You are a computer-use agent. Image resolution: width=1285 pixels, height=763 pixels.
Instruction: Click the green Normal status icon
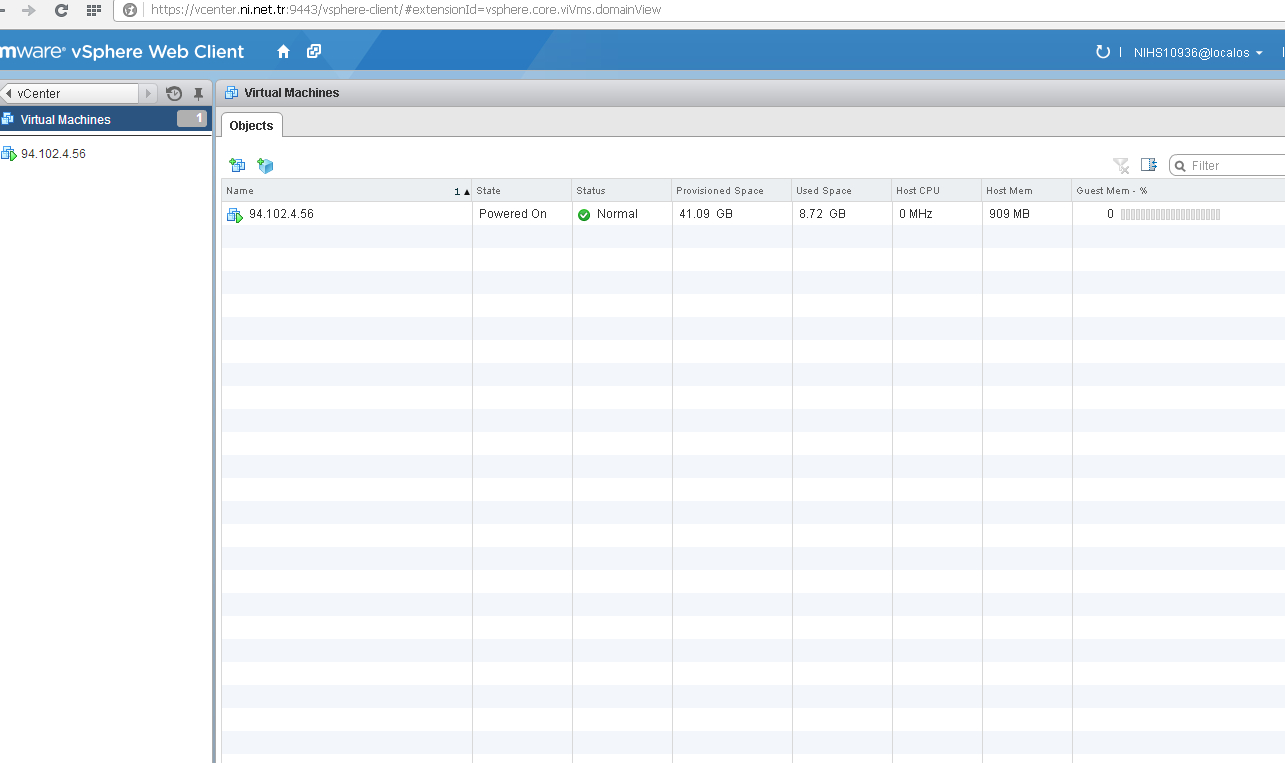[584, 215]
